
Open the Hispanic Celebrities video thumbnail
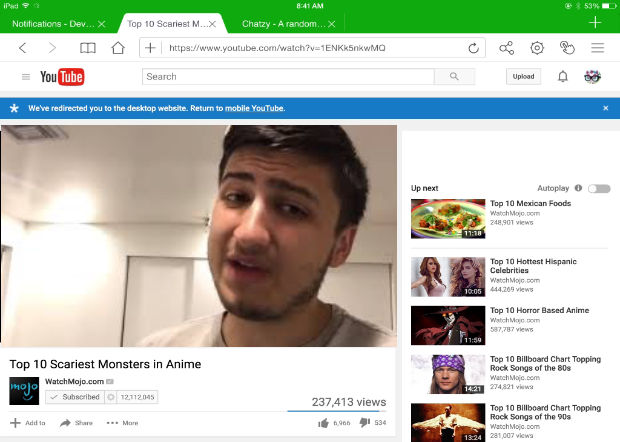coord(448,277)
